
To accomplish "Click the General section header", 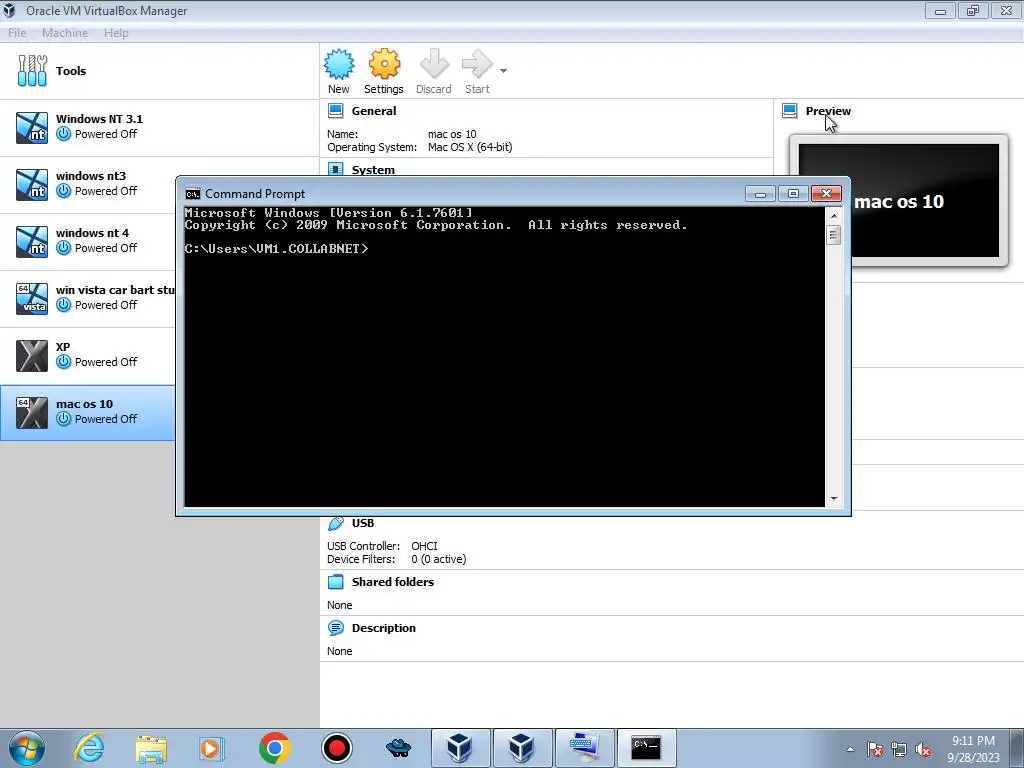I will tap(374, 111).
